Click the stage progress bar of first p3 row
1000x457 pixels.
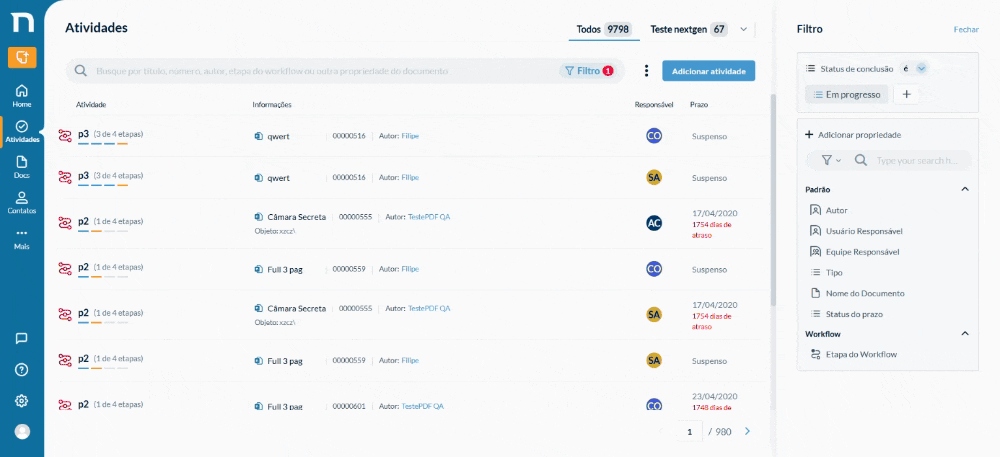[103, 143]
